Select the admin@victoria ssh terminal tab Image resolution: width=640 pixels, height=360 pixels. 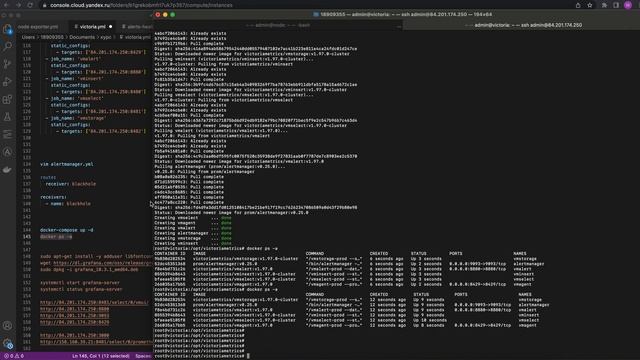pos(524,25)
